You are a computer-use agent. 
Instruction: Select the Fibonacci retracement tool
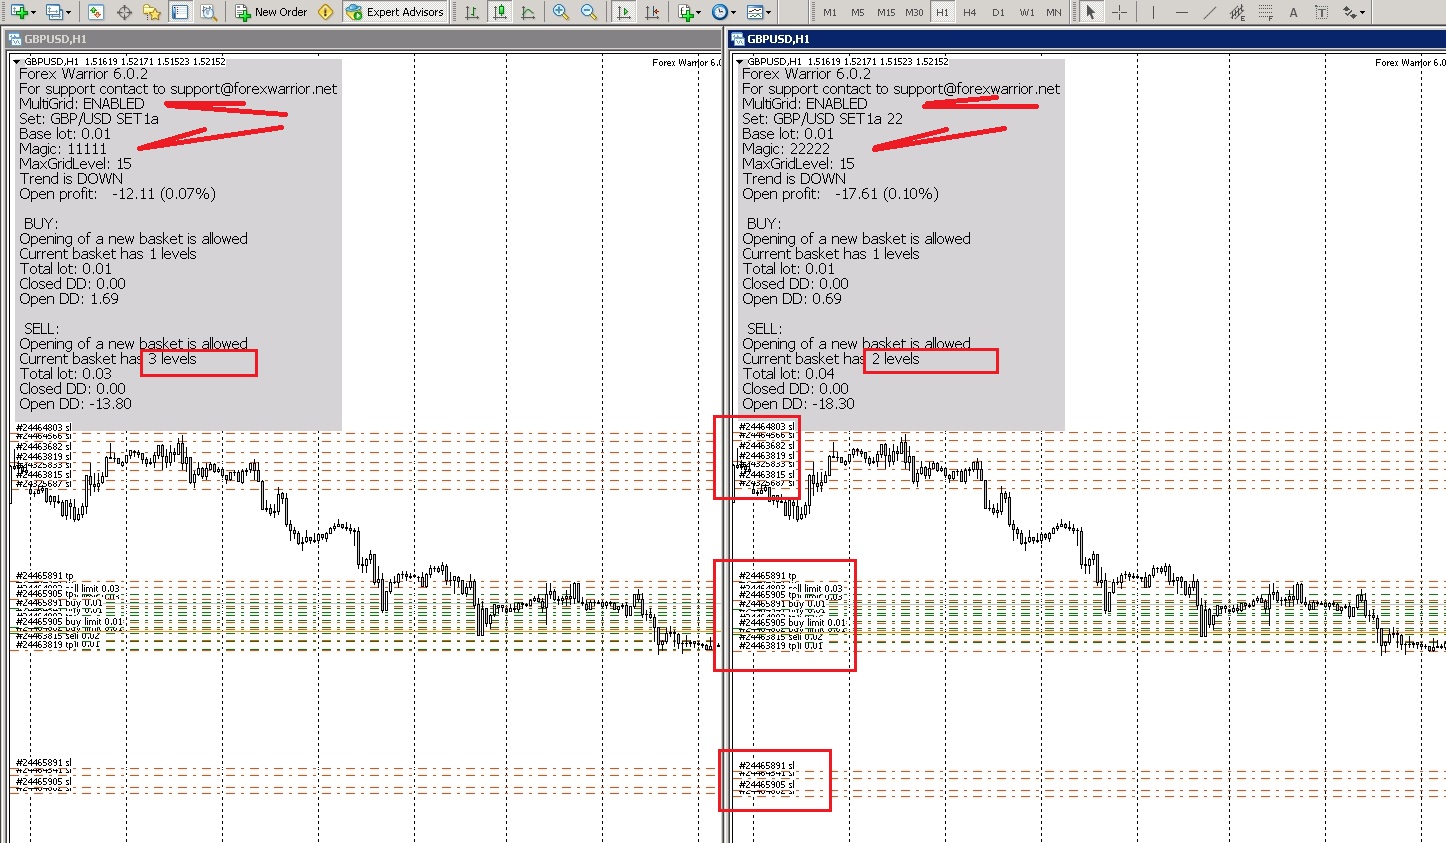click(1265, 12)
